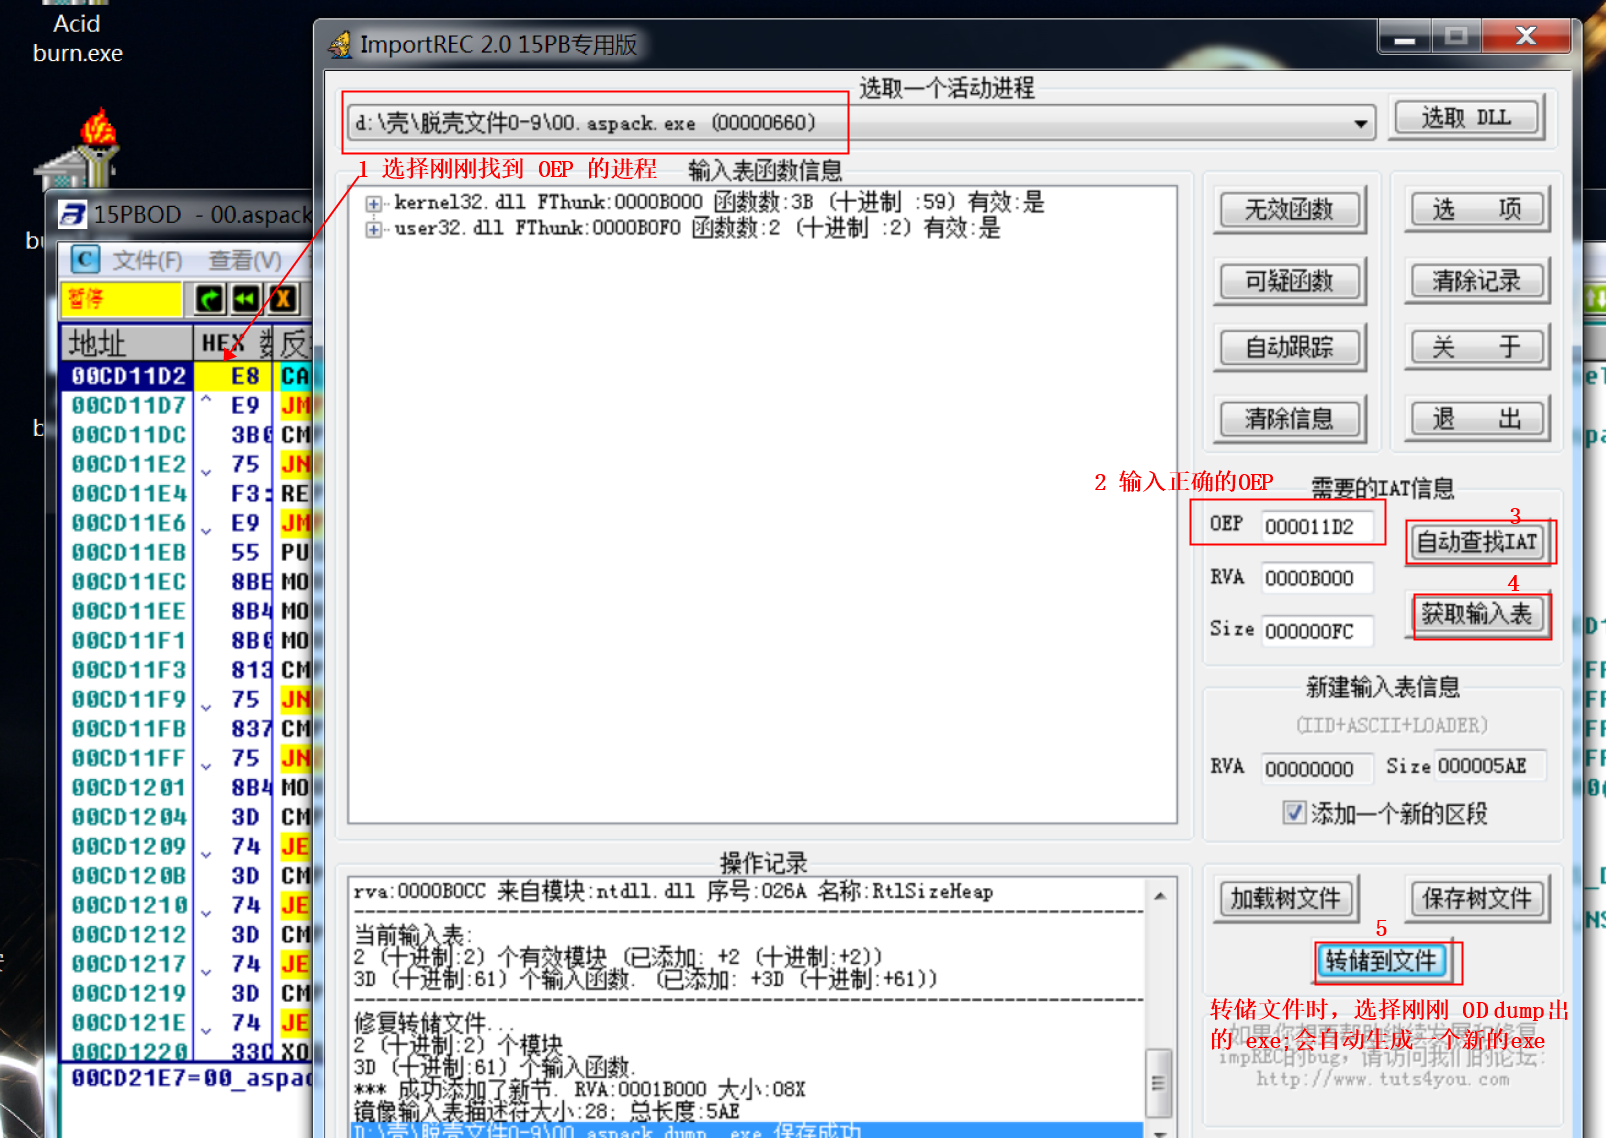This screenshot has width=1606, height=1138.
Task: Click the 15PBOD logo icon on the debugger title bar
Action: 72,213
